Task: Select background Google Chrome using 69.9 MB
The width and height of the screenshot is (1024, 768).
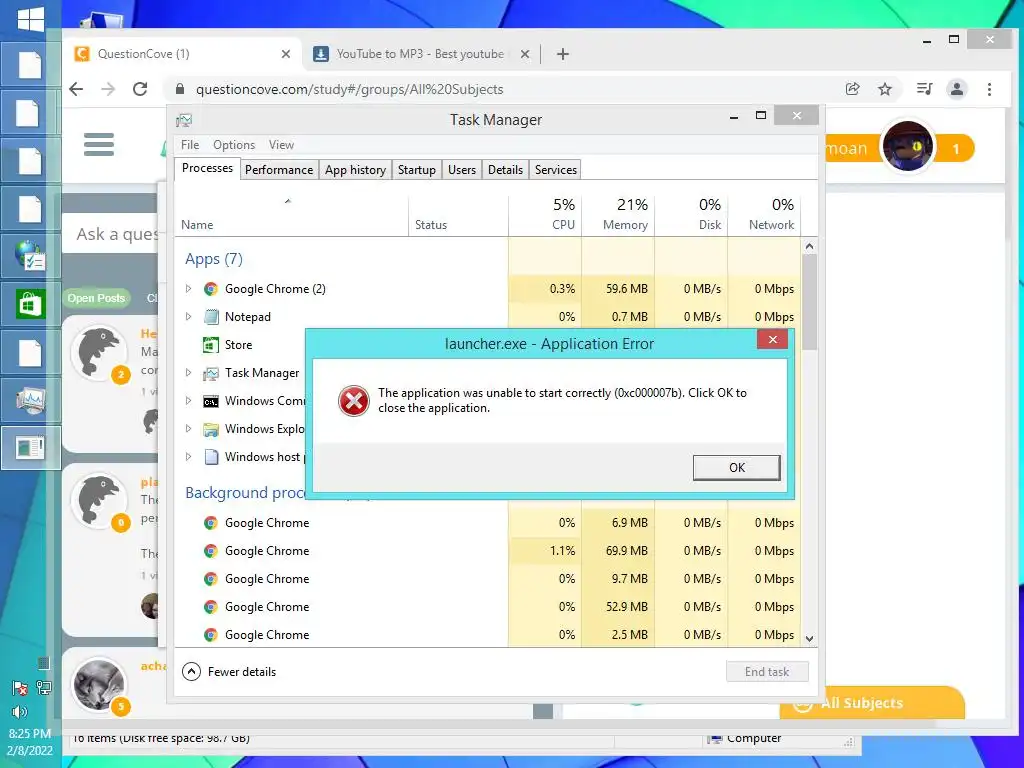Action: tap(487, 551)
